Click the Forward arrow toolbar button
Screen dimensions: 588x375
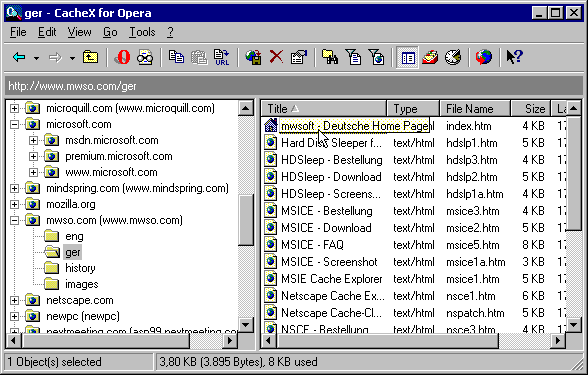coord(55,57)
